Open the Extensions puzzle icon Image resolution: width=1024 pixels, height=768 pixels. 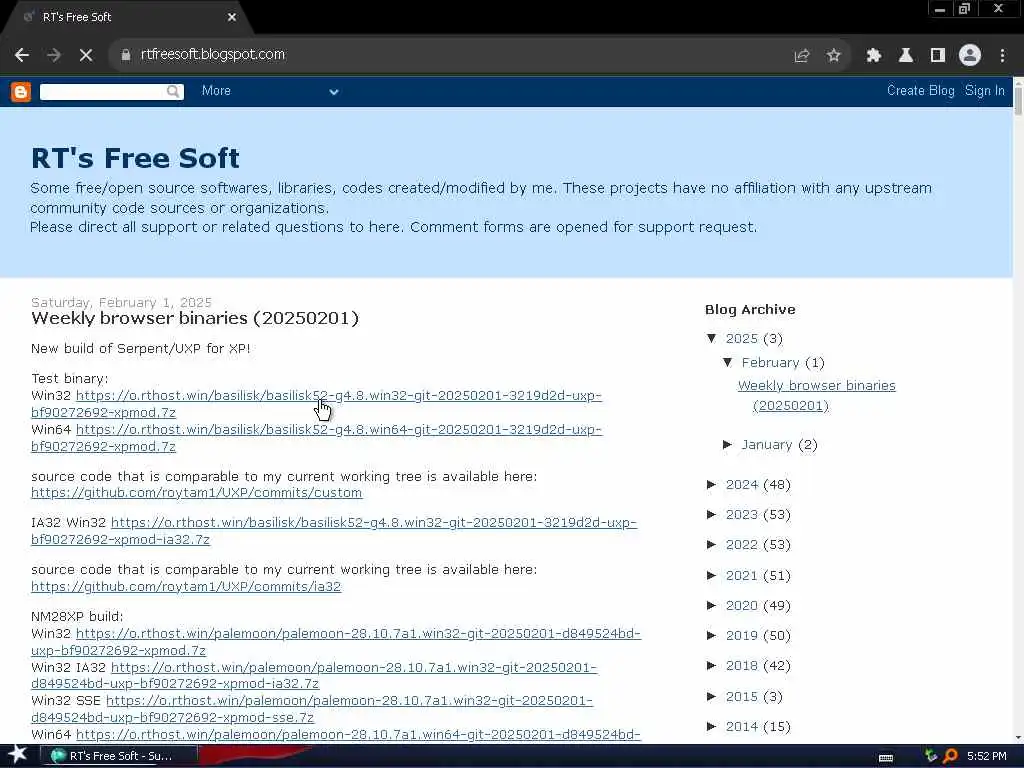pyautogui.click(x=873, y=56)
